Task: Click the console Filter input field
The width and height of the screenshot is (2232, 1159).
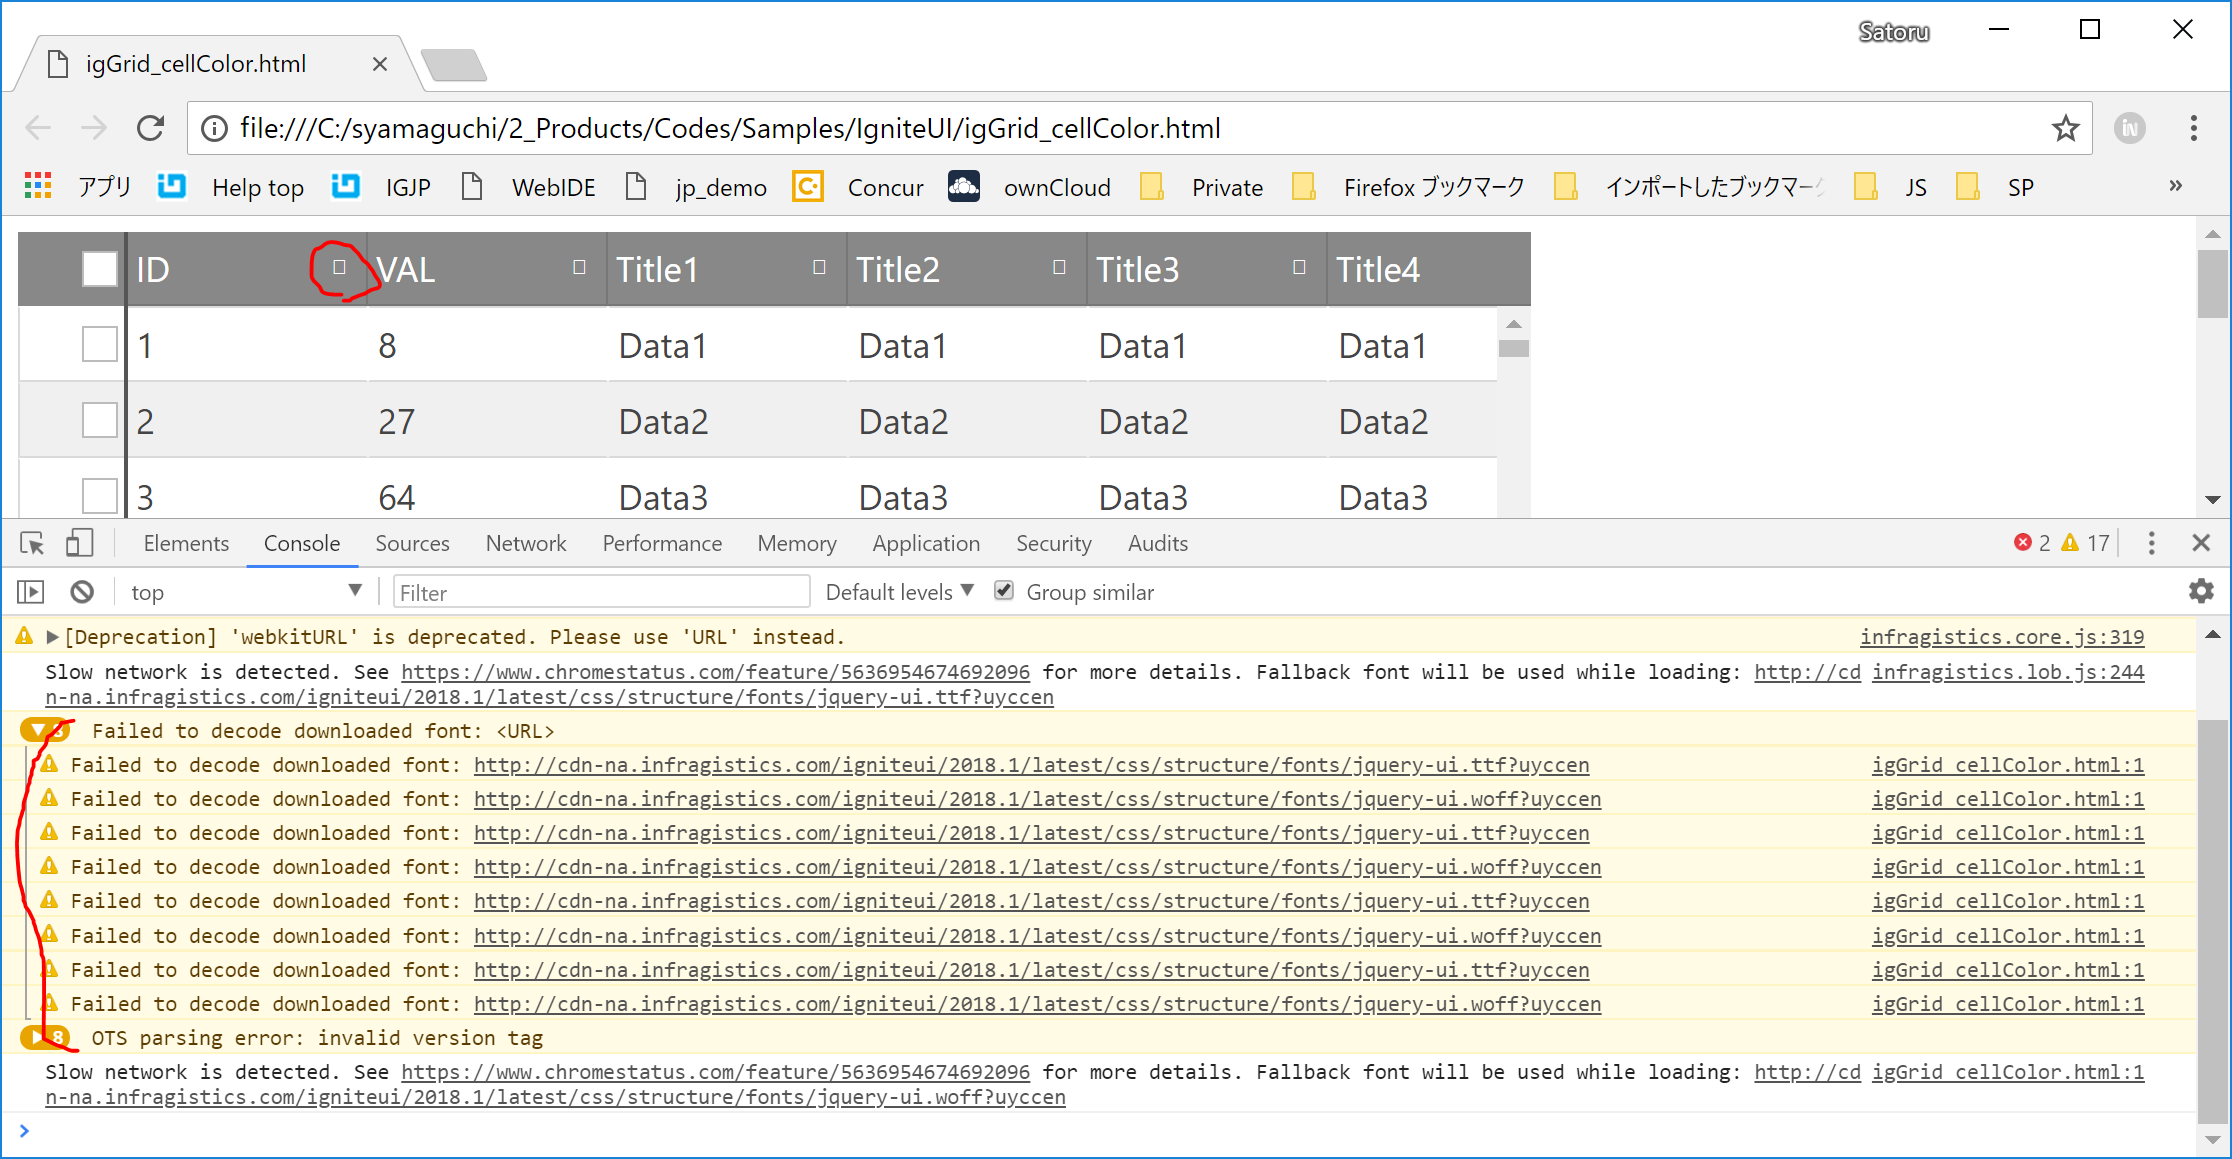Action: pyautogui.click(x=600, y=591)
